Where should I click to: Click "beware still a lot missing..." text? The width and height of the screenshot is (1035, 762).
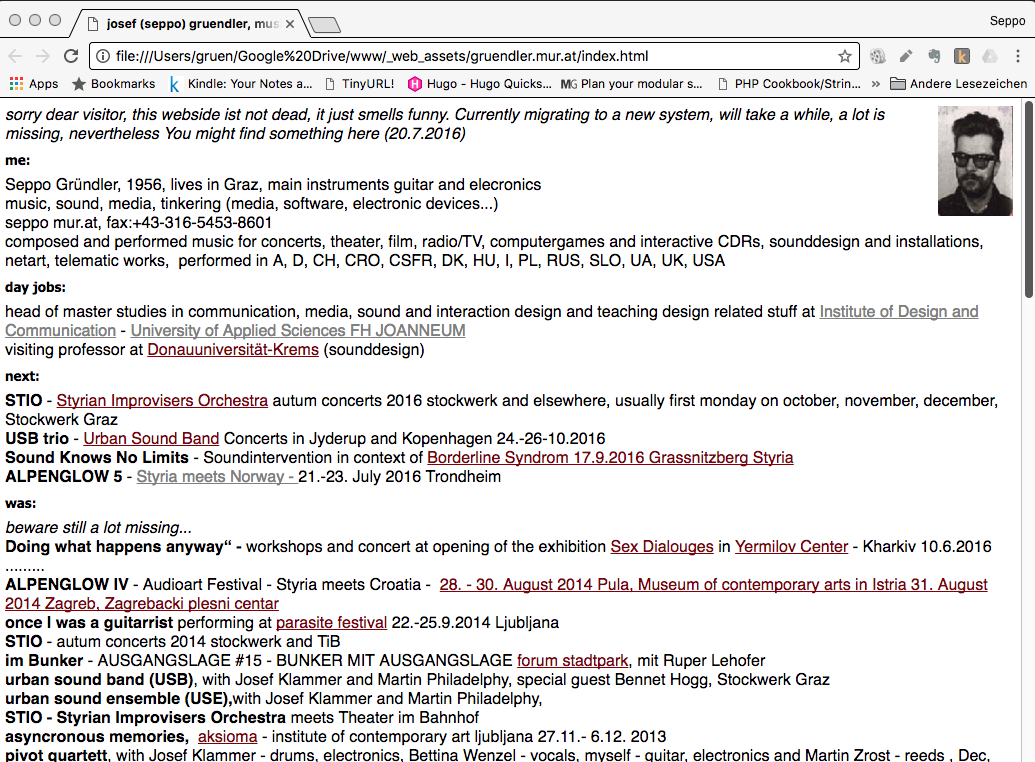(x=99, y=528)
